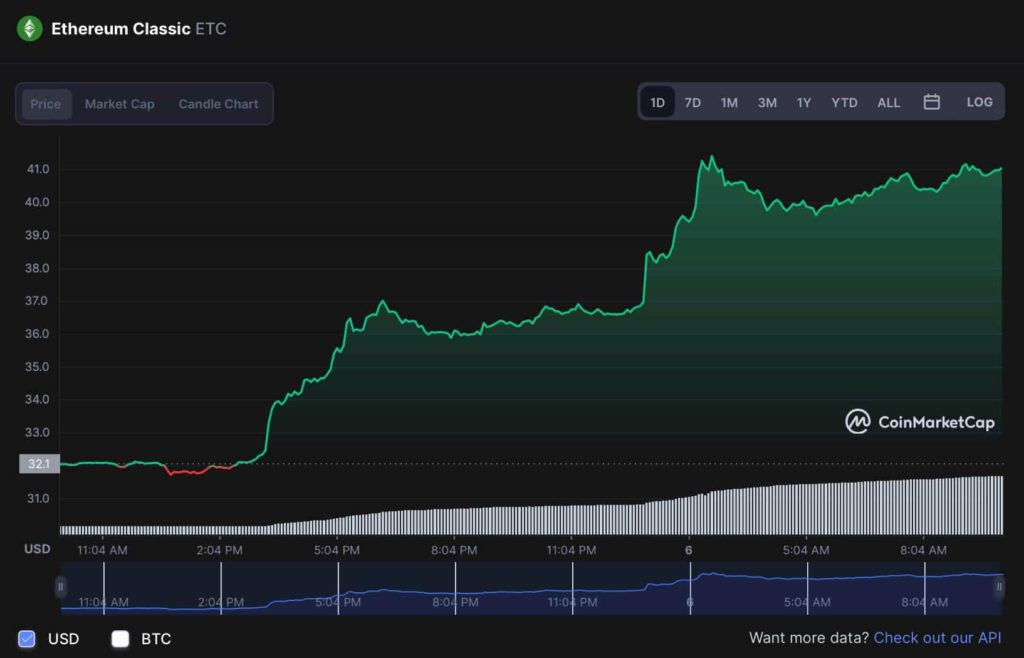
Task: Select the 1D time range
Action: pyautogui.click(x=657, y=103)
